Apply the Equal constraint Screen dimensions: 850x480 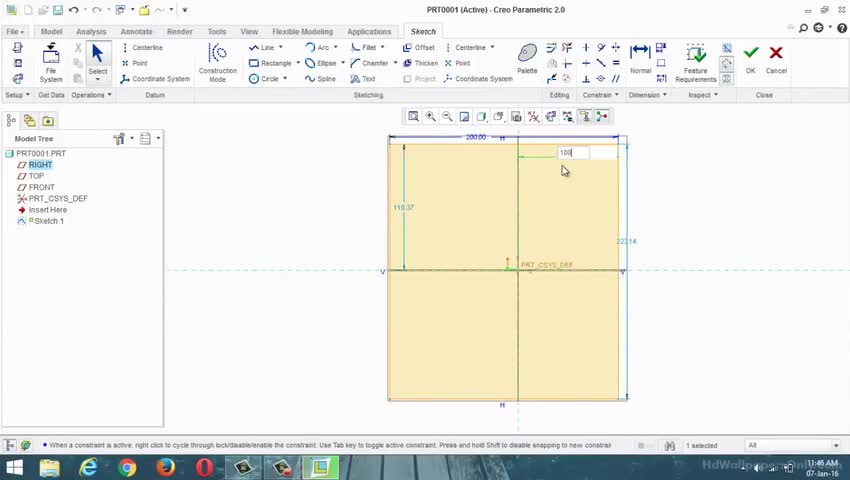616,63
